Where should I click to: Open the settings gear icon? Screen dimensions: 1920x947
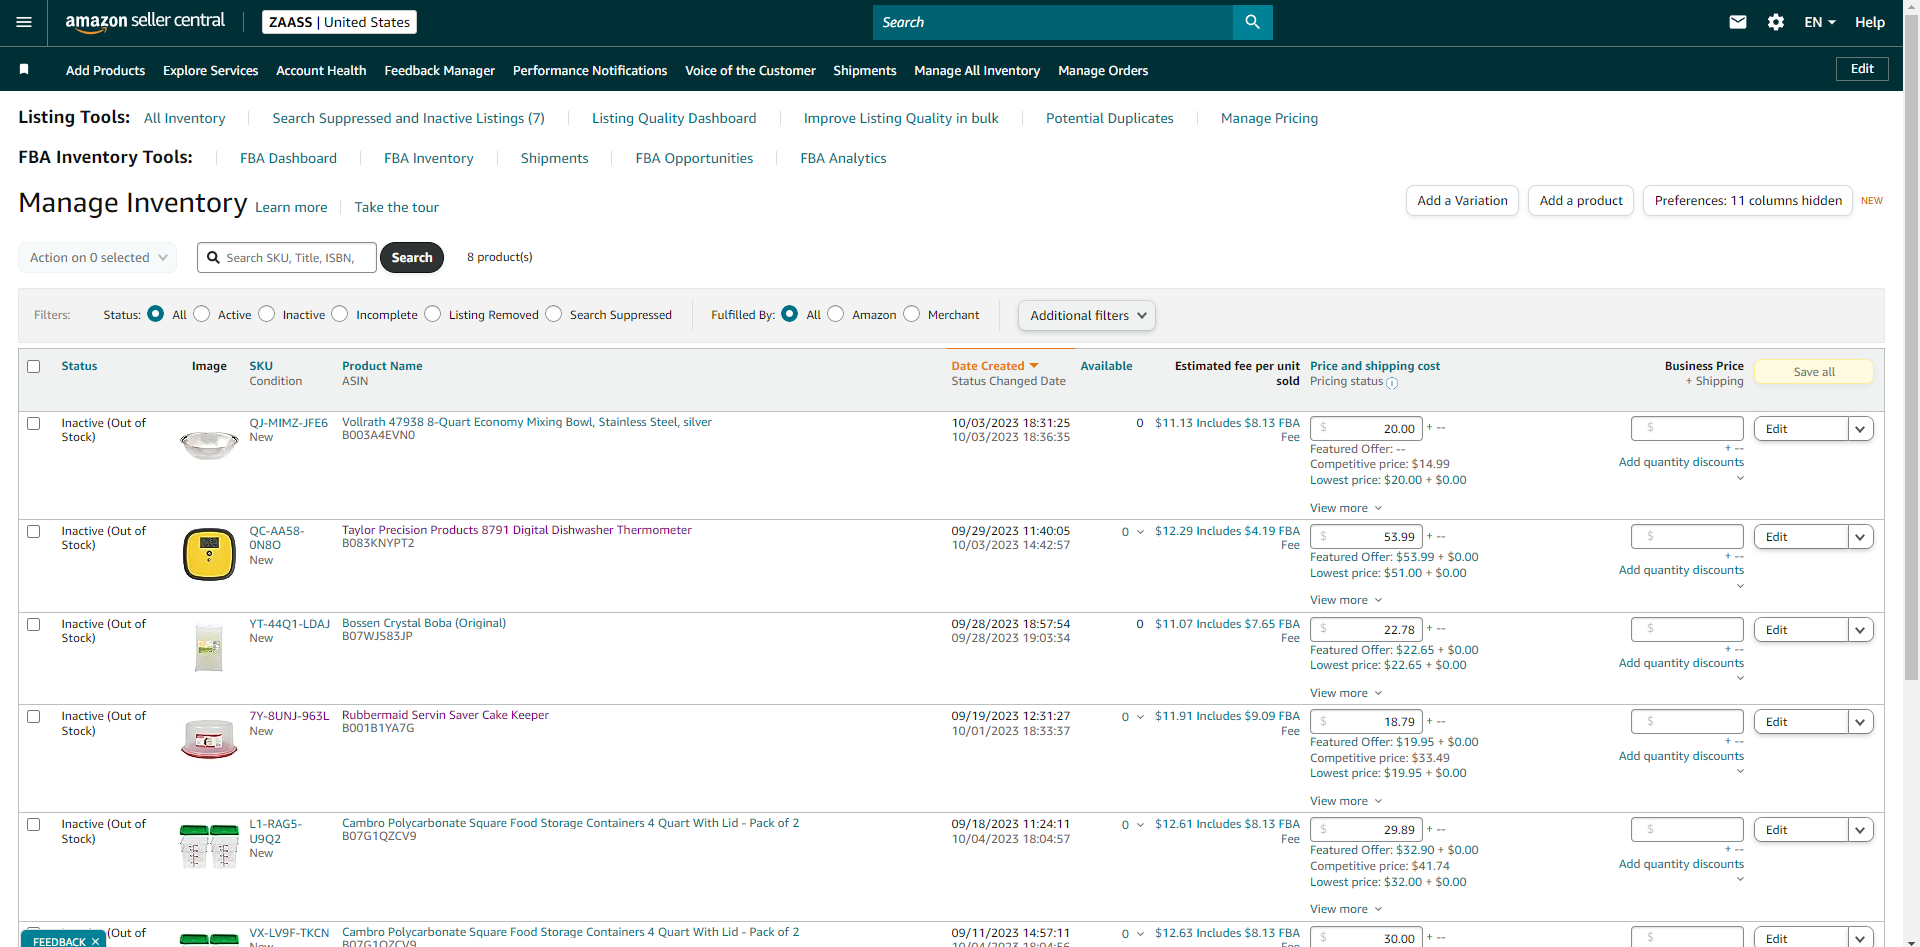point(1776,22)
